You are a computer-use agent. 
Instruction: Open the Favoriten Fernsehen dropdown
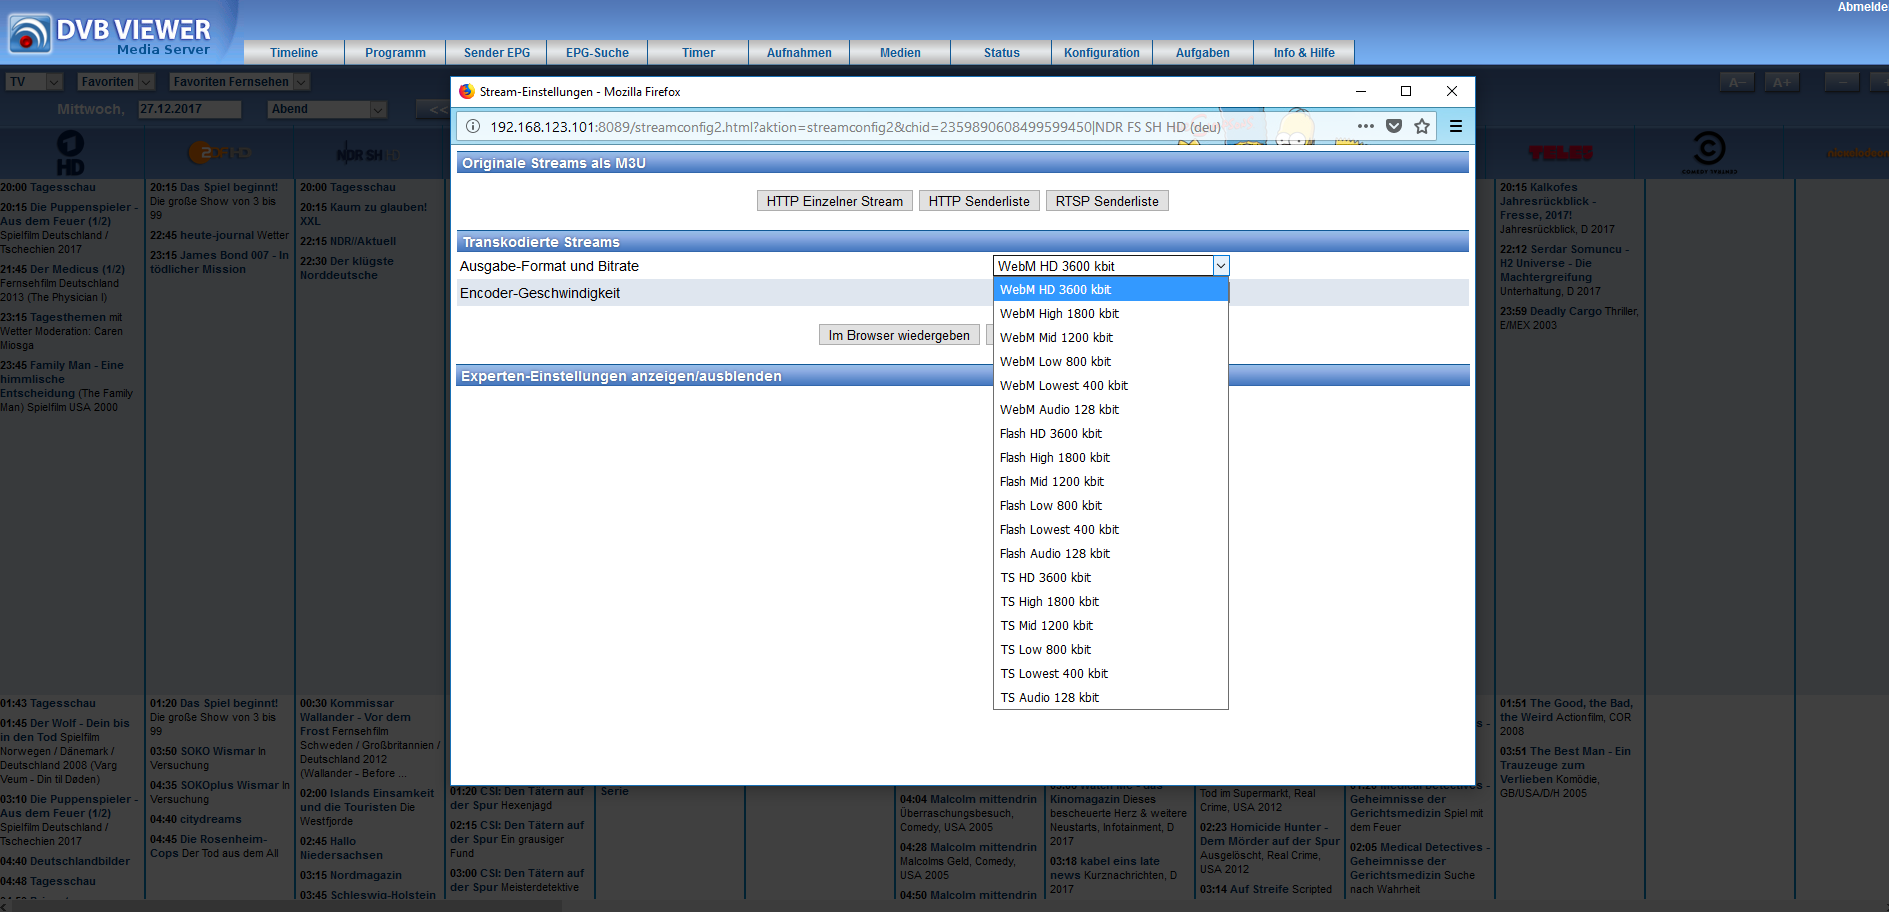239,82
